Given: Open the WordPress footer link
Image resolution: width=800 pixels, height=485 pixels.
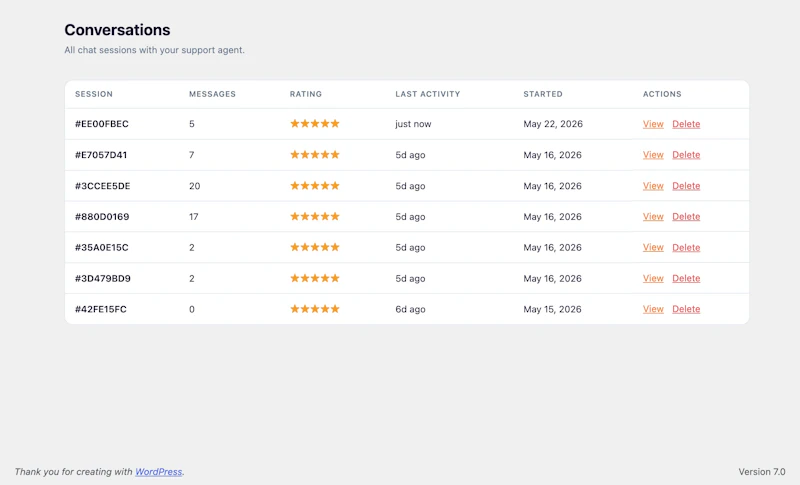Looking at the screenshot, I should click(x=158, y=472).
